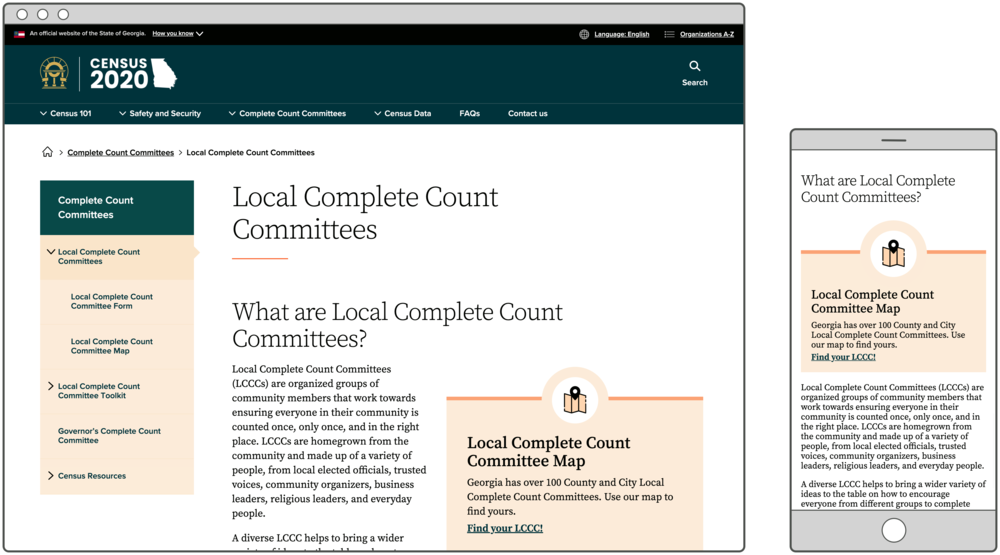This screenshot has width=1000, height=555.
Task: Click the first browser window control circle
Action: [22, 14]
